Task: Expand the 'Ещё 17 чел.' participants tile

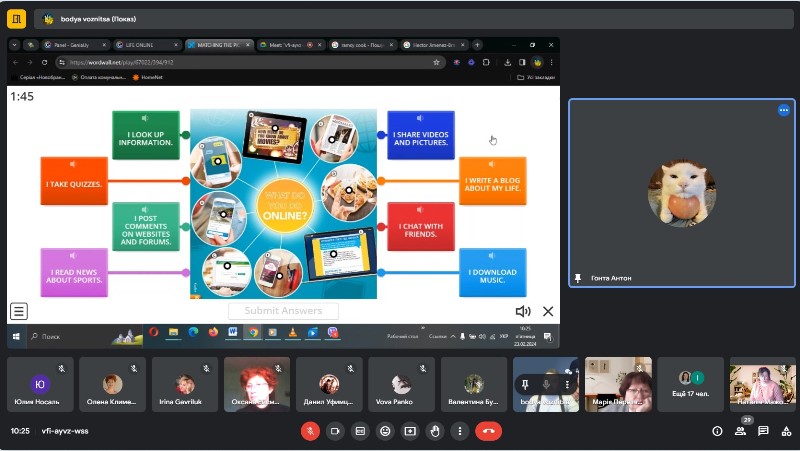Action: click(x=690, y=384)
